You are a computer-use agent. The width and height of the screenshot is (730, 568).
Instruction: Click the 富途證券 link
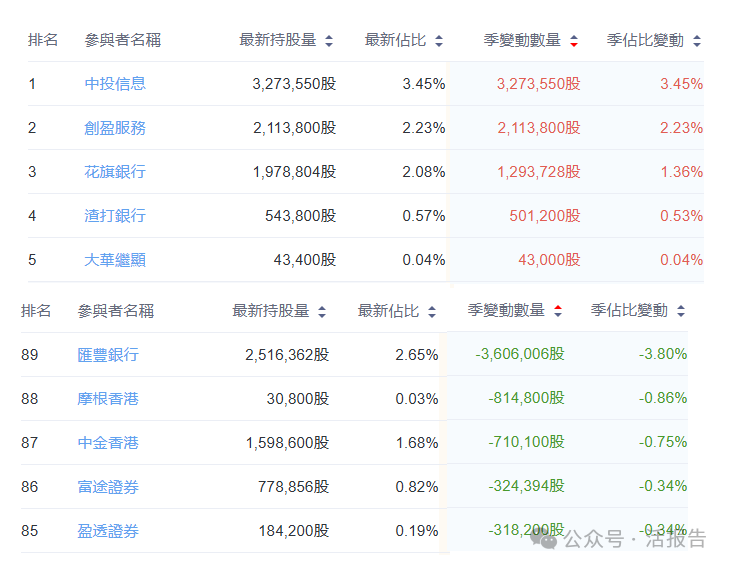(x=108, y=487)
